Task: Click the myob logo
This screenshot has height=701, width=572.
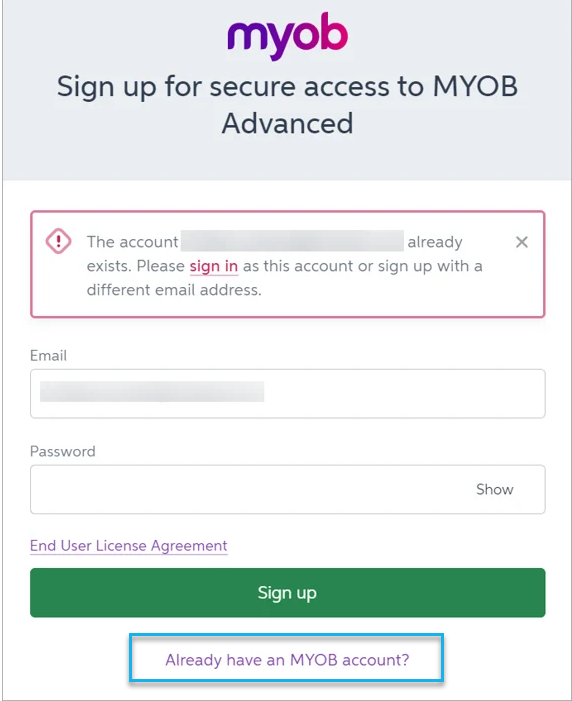Action: coord(288,36)
